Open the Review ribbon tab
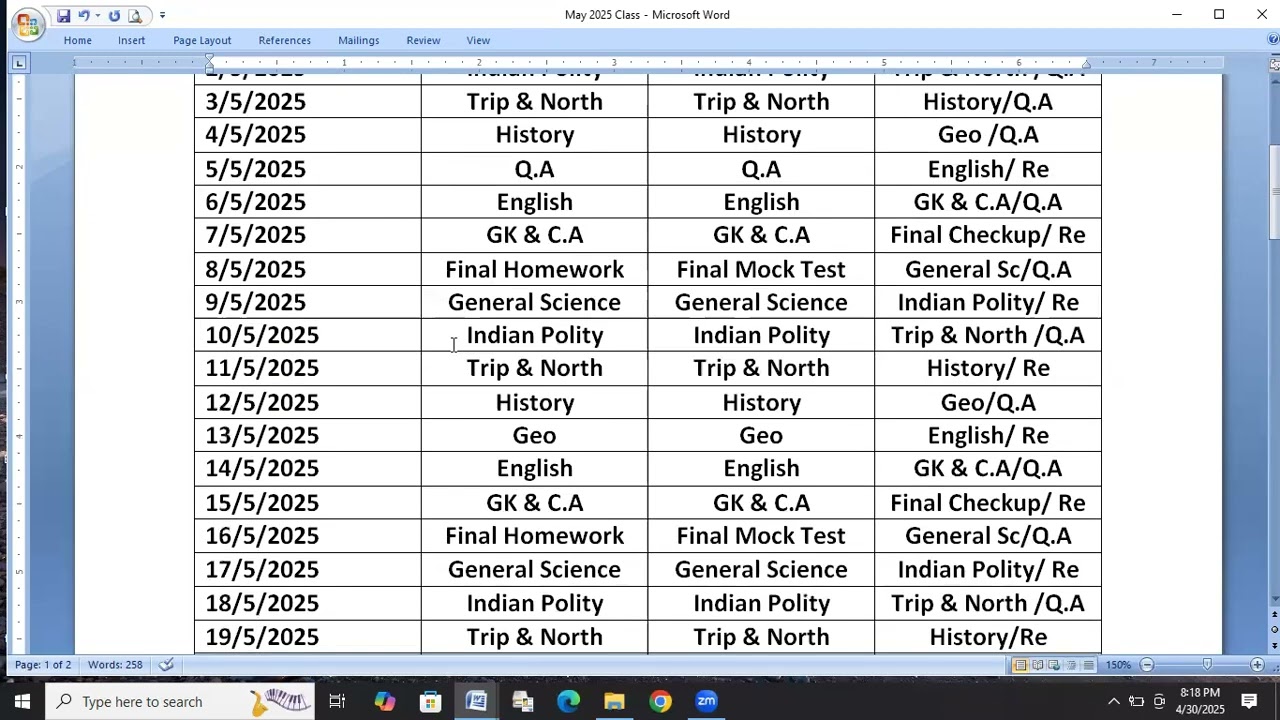Viewport: 1280px width, 720px height. (423, 40)
